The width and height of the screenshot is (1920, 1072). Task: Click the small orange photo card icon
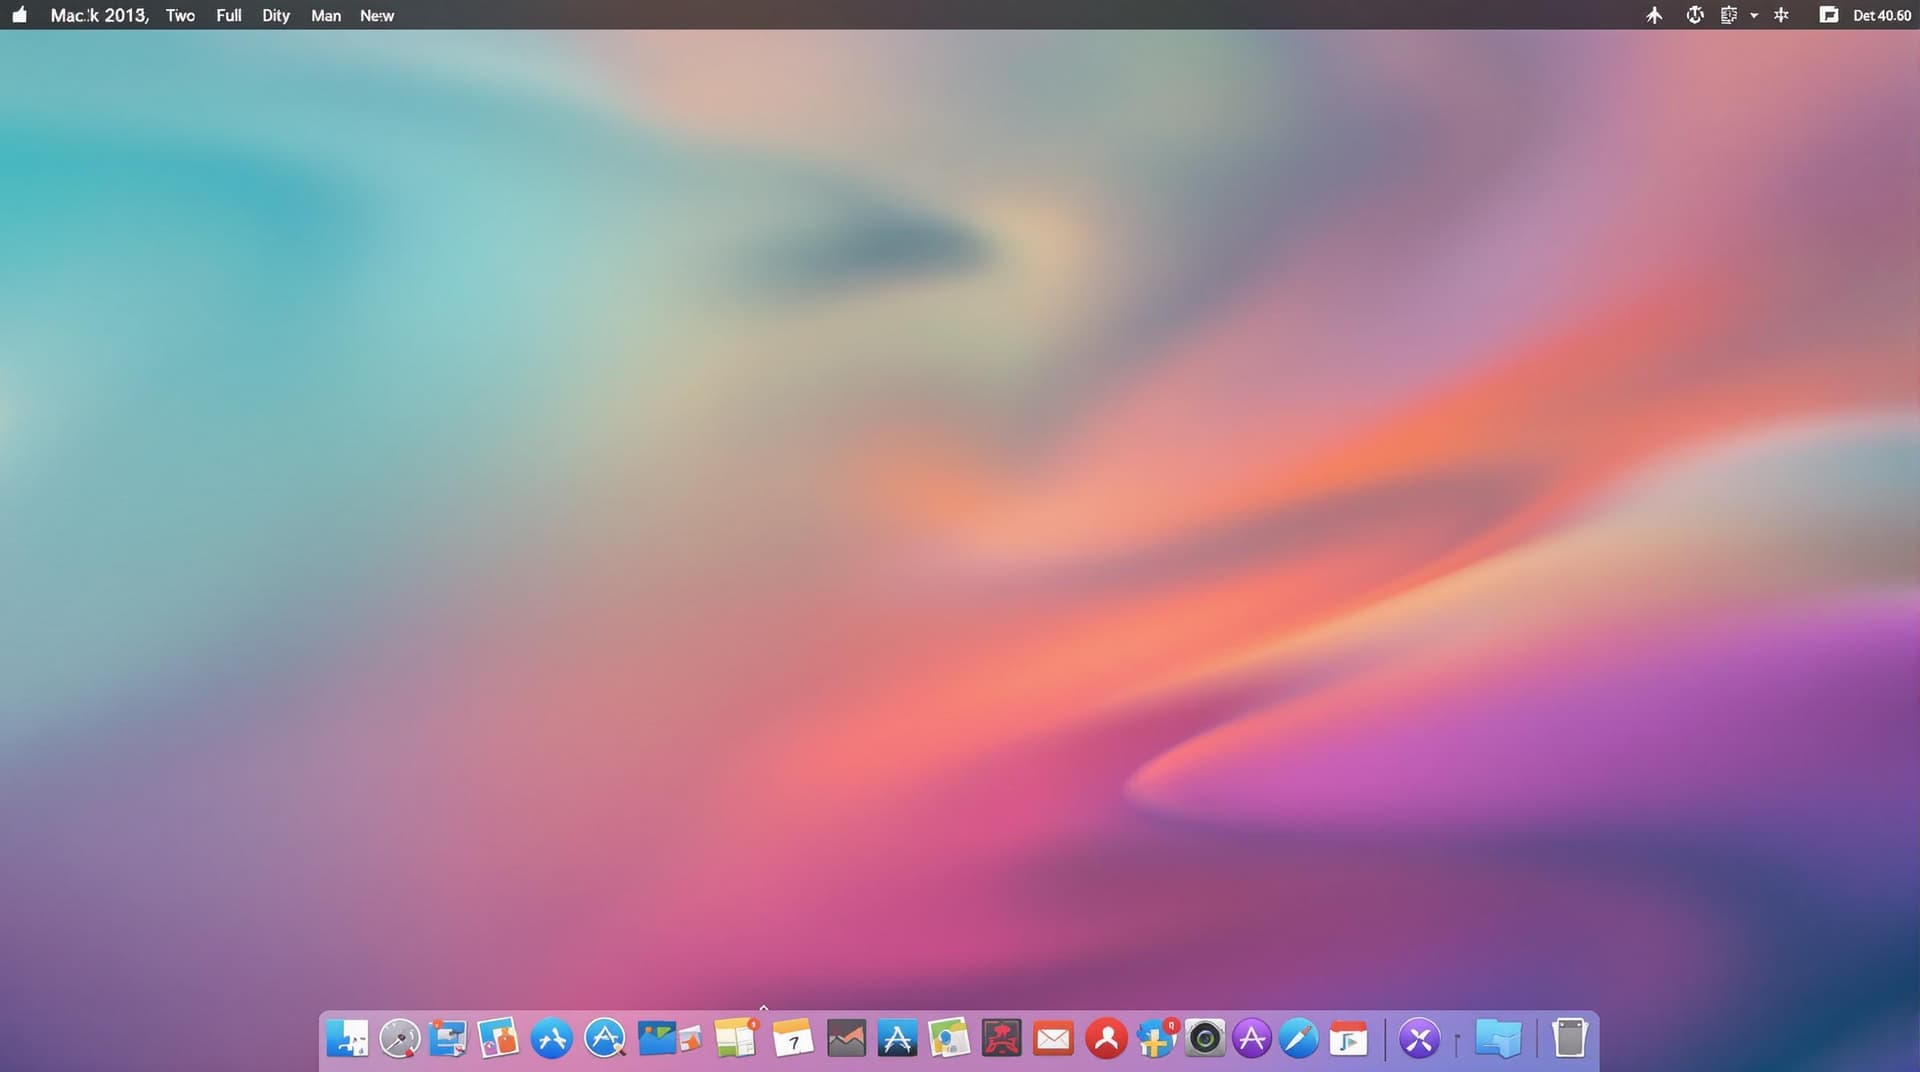coord(691,1041)
